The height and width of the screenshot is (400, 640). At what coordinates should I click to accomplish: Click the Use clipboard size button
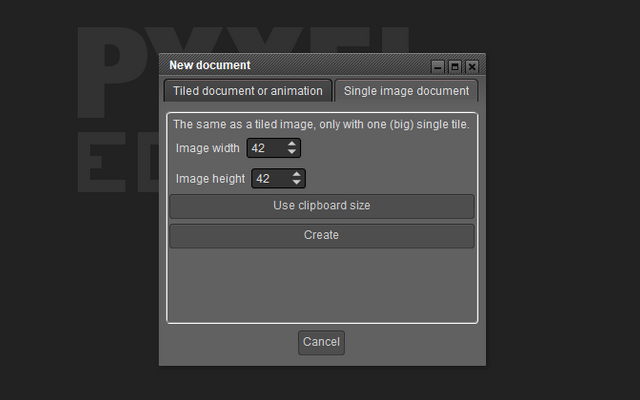point(322,206)
